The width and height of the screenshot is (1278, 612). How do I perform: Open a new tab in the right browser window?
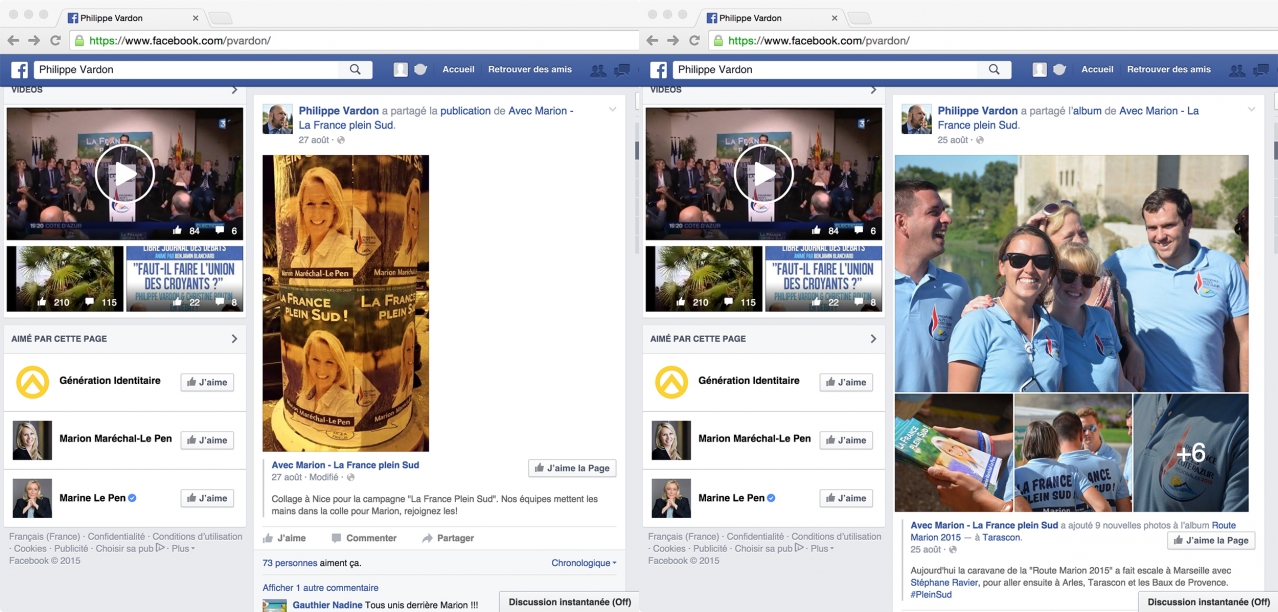pyautogui.click(x=859, y=18)
